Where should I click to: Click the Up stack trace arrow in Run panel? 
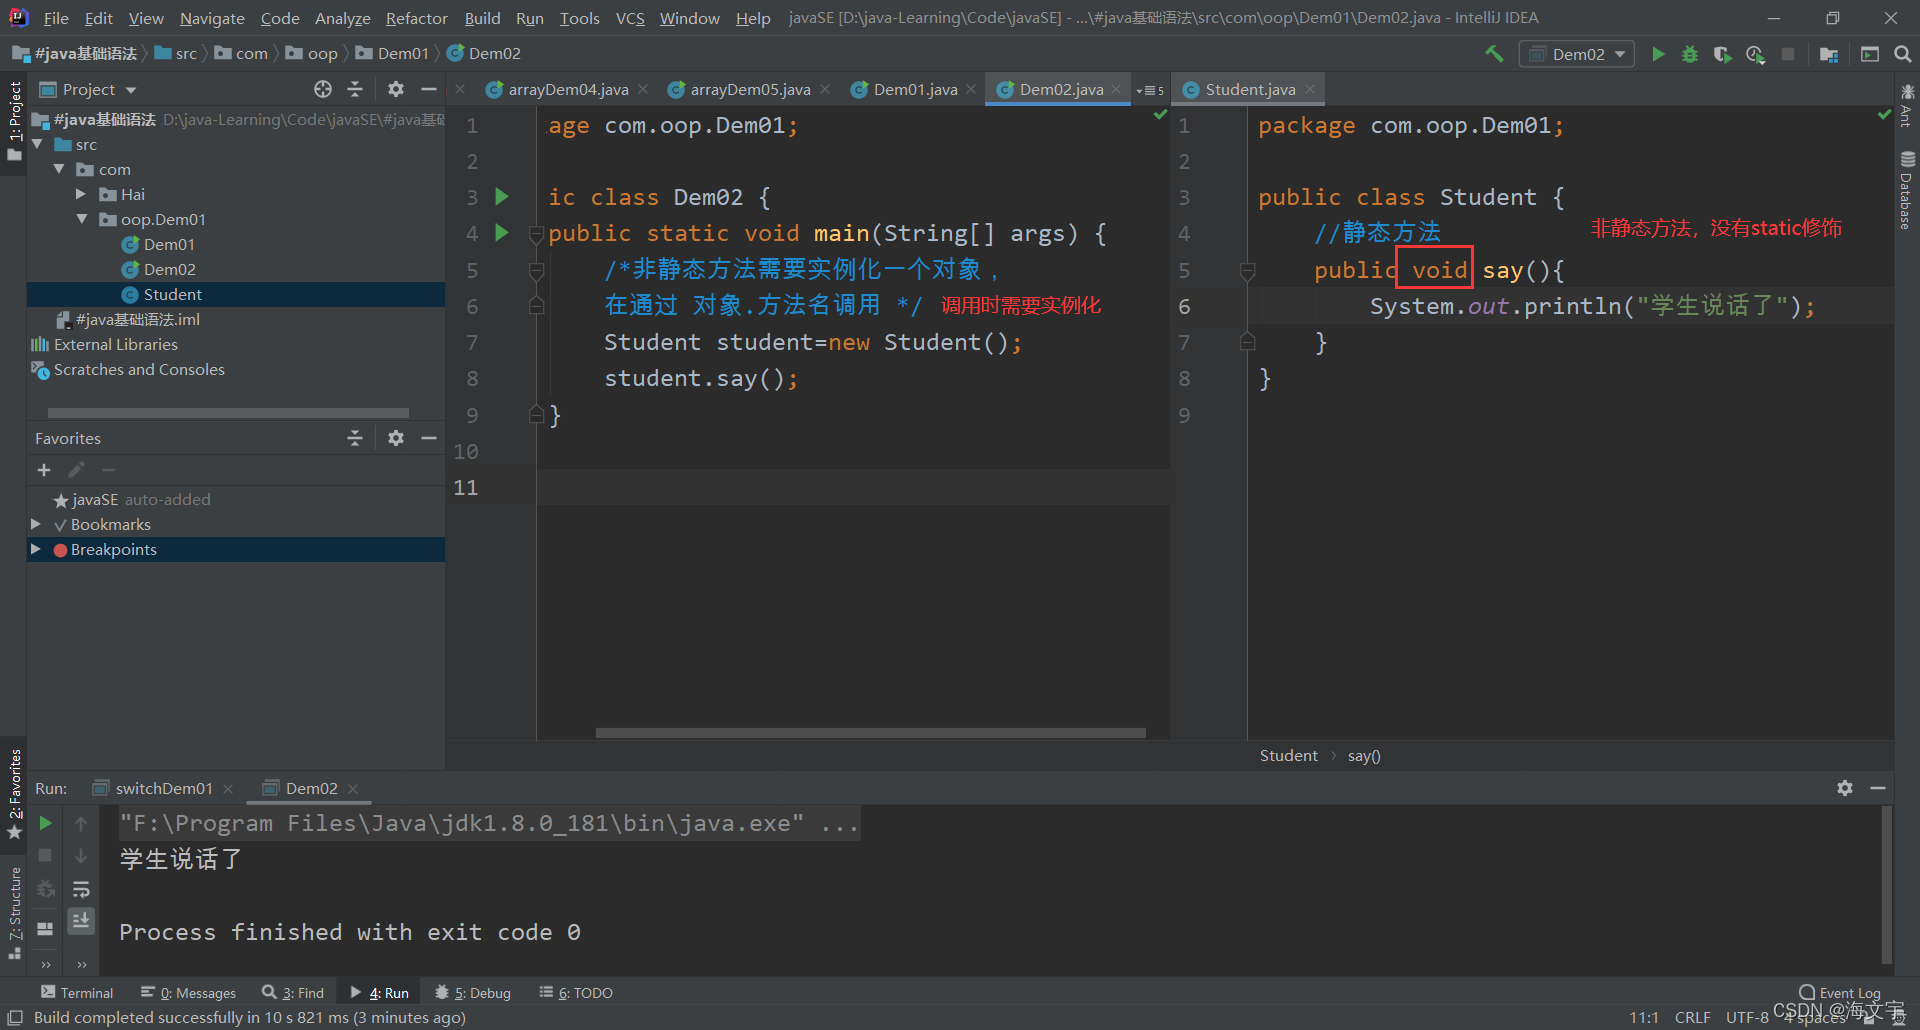(81, 823)
